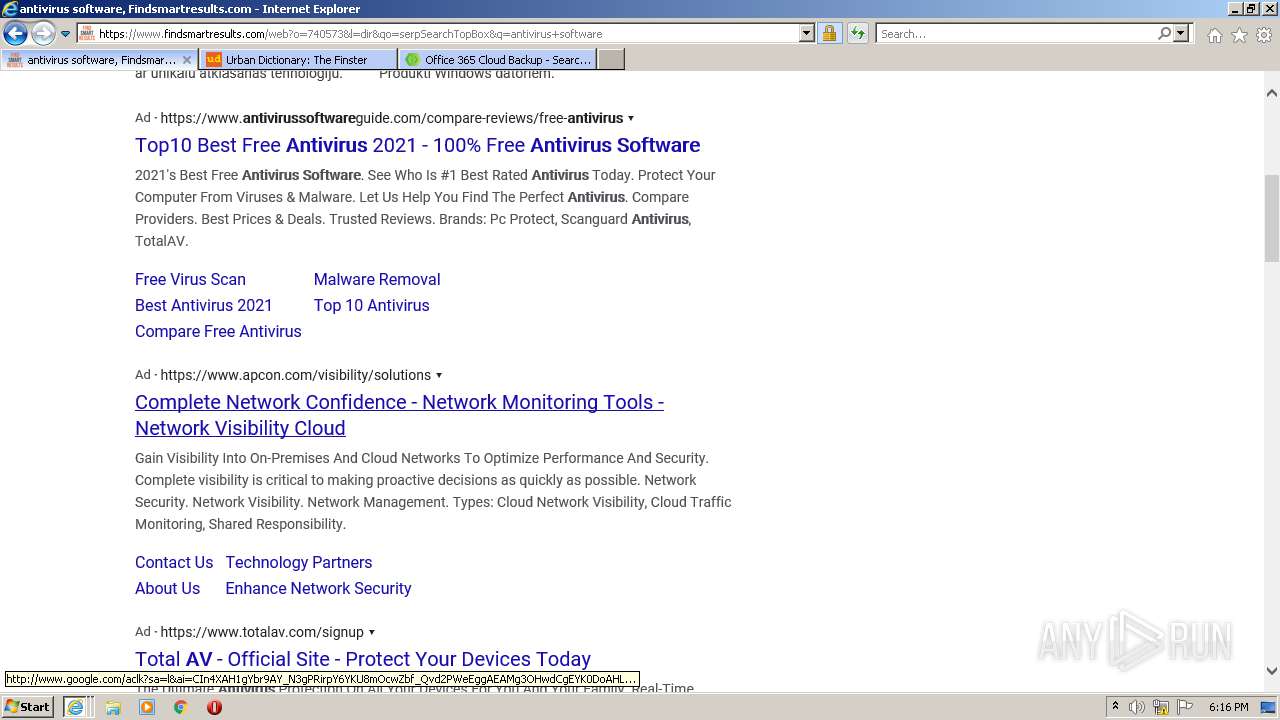The width and height of the screenshot is (1280, 720).
Task: Switch to Urban Dictionary: The Finster tab
Action: click(x=297, y=59)
